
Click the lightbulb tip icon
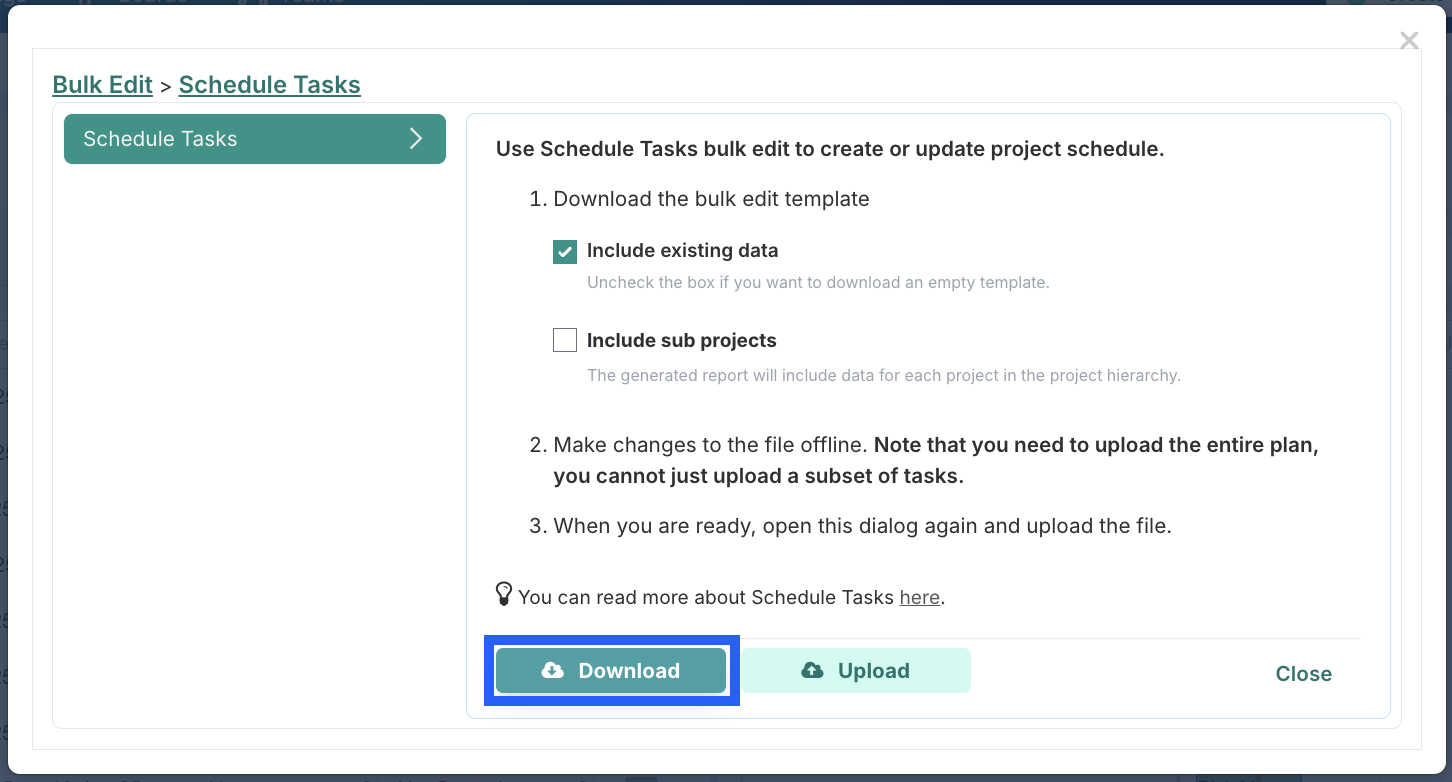pos(504,594)
